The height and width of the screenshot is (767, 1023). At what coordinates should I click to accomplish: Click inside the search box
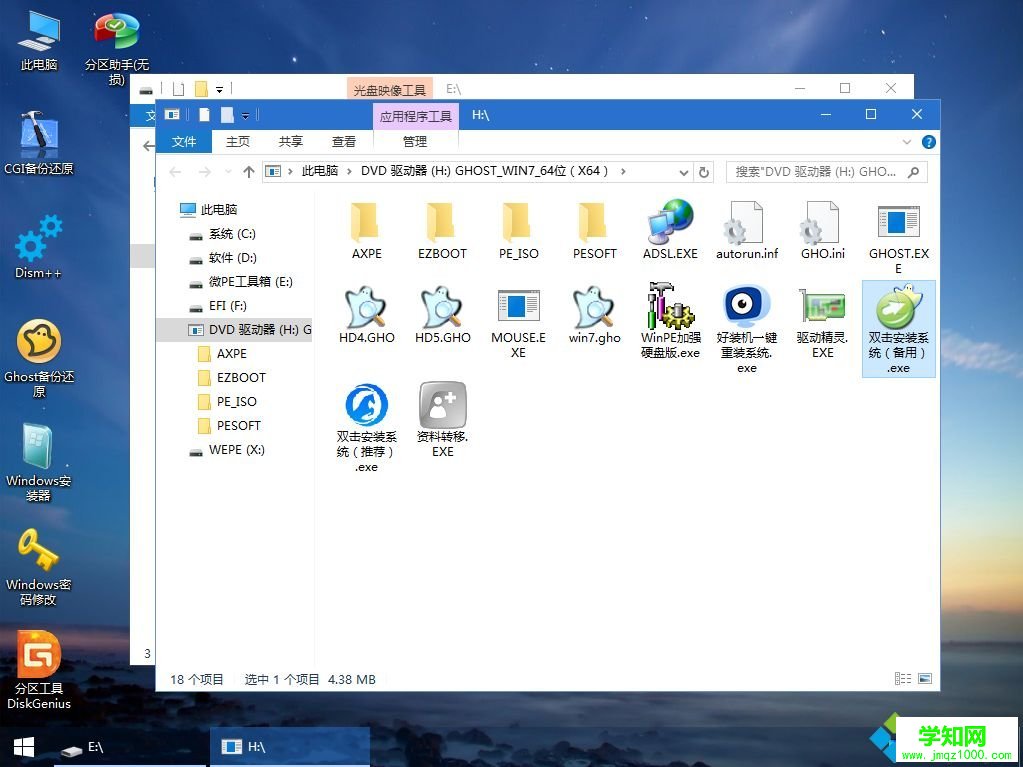[x=820, y=172]
